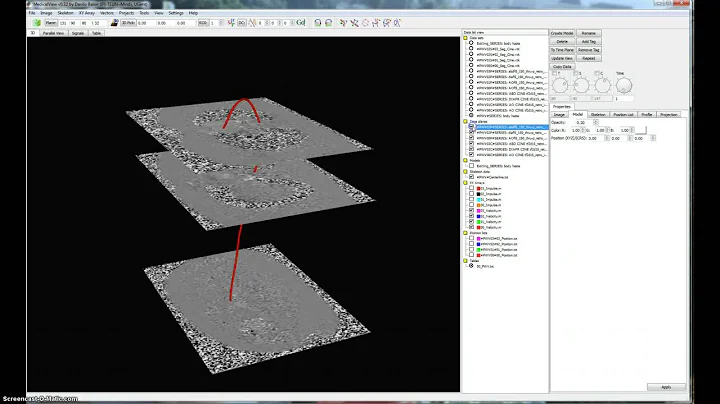720x404 pixels.
Task: Click the circle icon of the last Data sets entry
Action: tap(471, 116)
